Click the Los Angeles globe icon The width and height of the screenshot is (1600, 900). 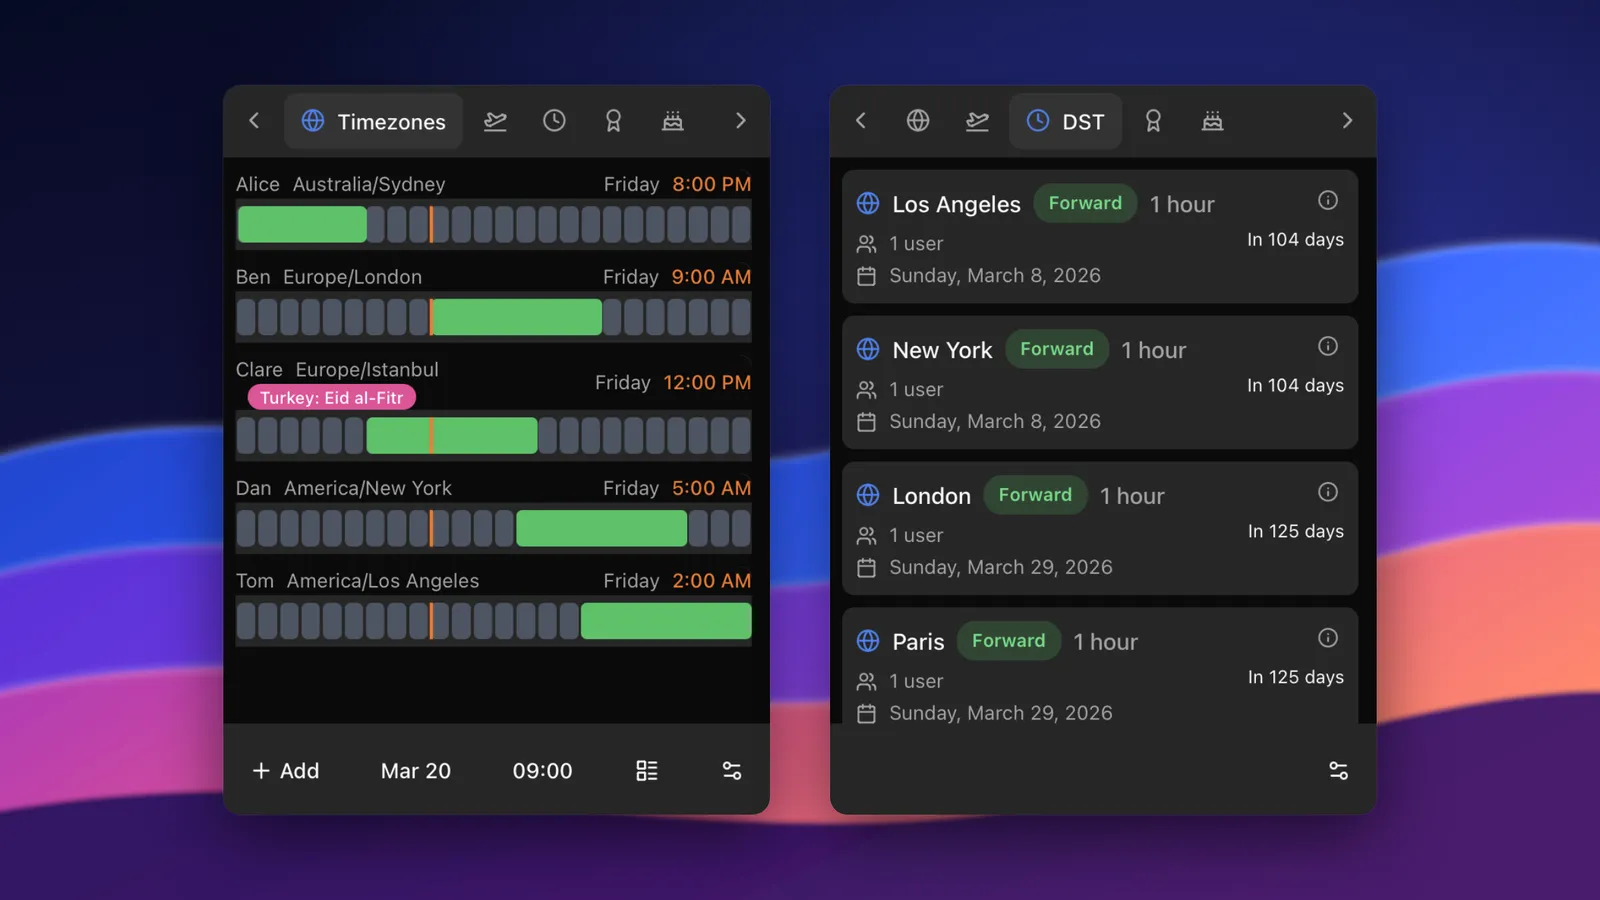[868, 204]
